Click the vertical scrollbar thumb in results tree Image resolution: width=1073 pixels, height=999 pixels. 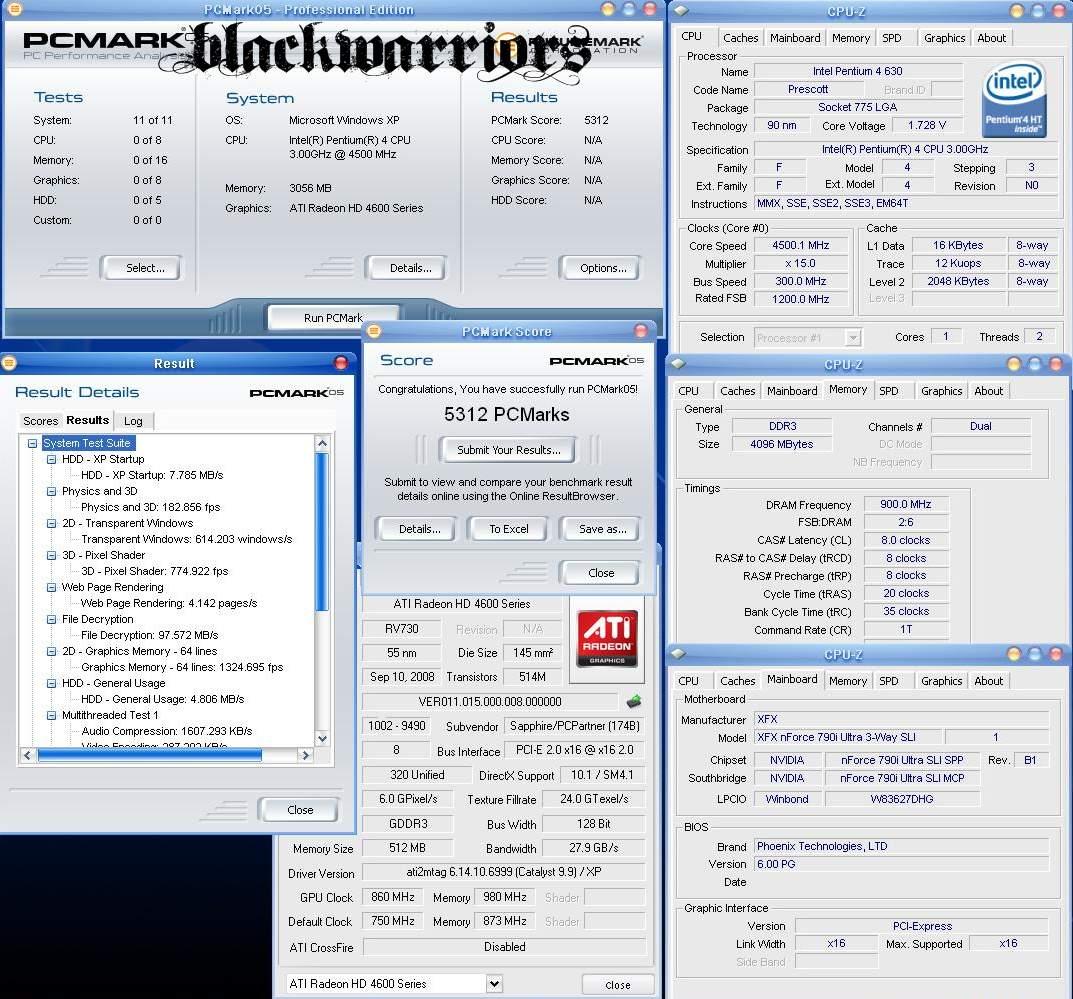(322, 532)
